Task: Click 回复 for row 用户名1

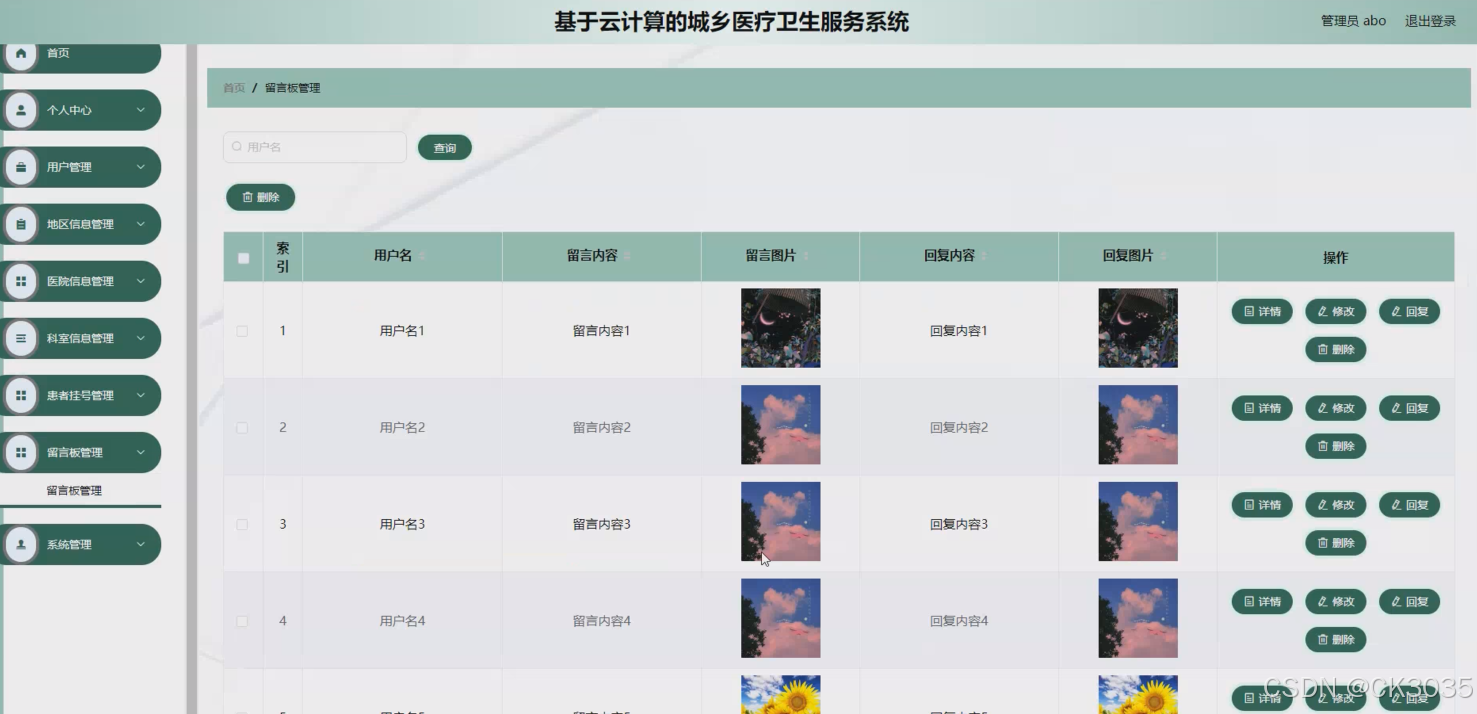Action: coord(1410,311)
